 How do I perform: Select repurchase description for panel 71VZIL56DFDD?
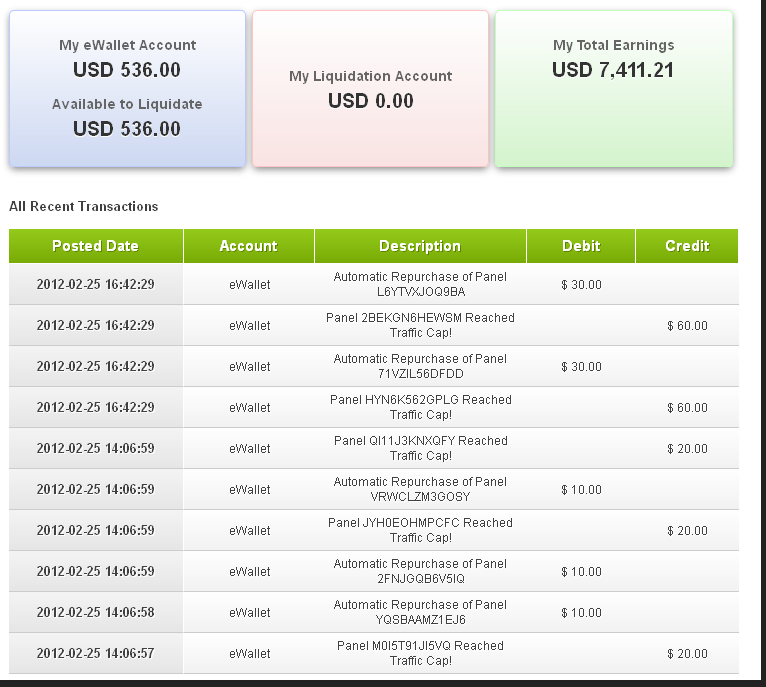(420, 366)
